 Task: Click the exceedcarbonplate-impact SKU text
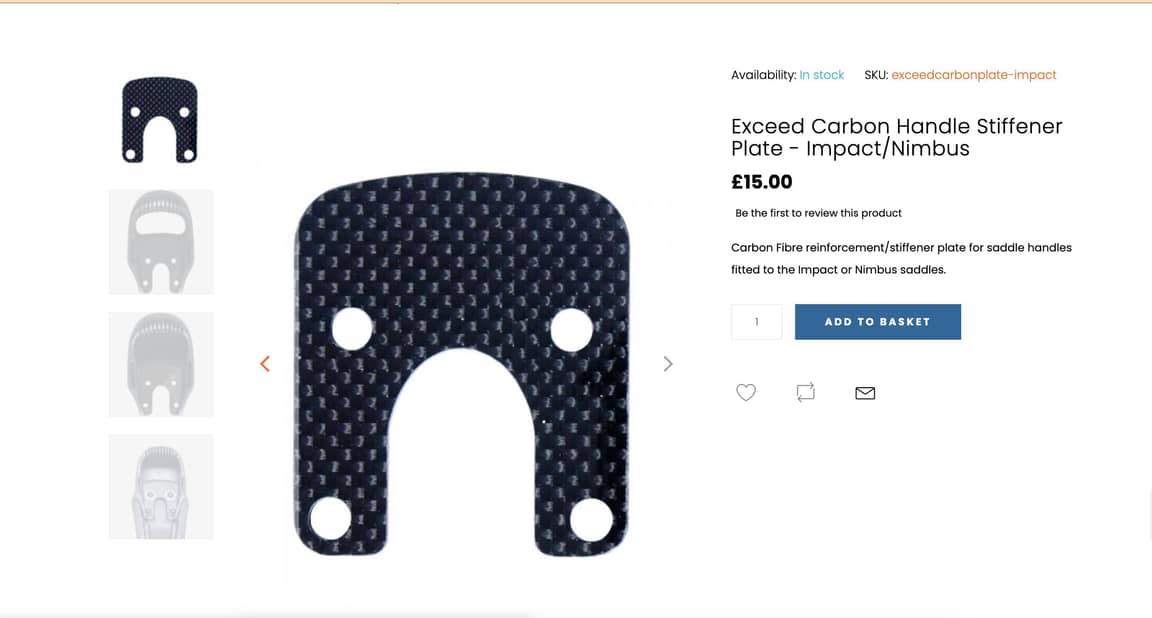[x=973, y=75]
